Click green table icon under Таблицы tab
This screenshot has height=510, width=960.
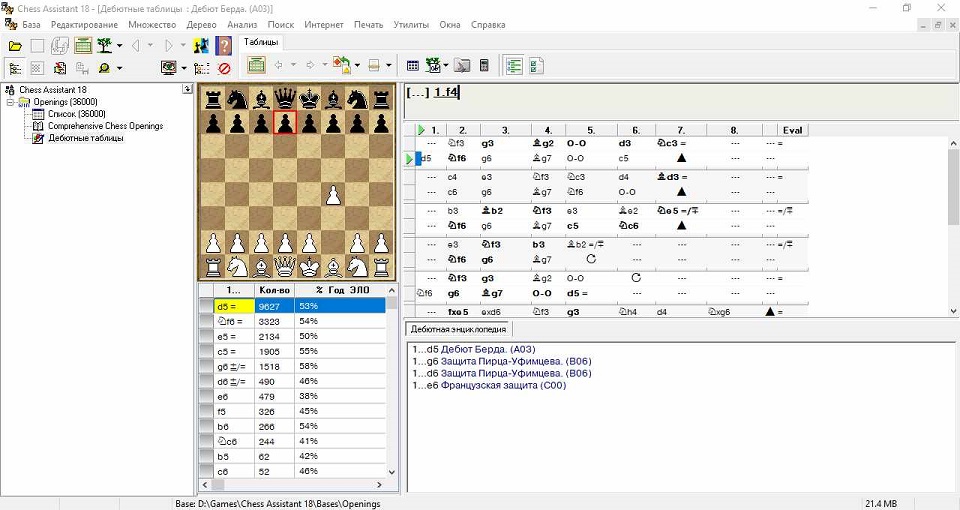(256, 65)
